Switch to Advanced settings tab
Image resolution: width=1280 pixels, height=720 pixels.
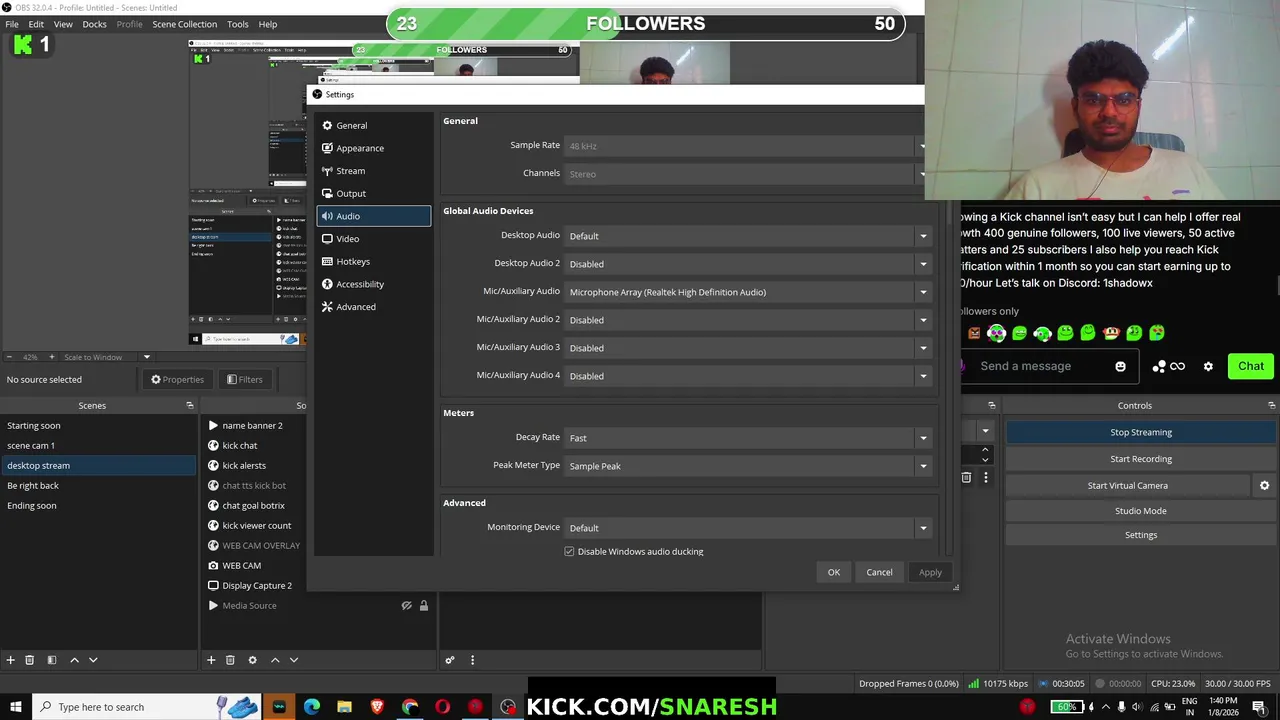373,307
